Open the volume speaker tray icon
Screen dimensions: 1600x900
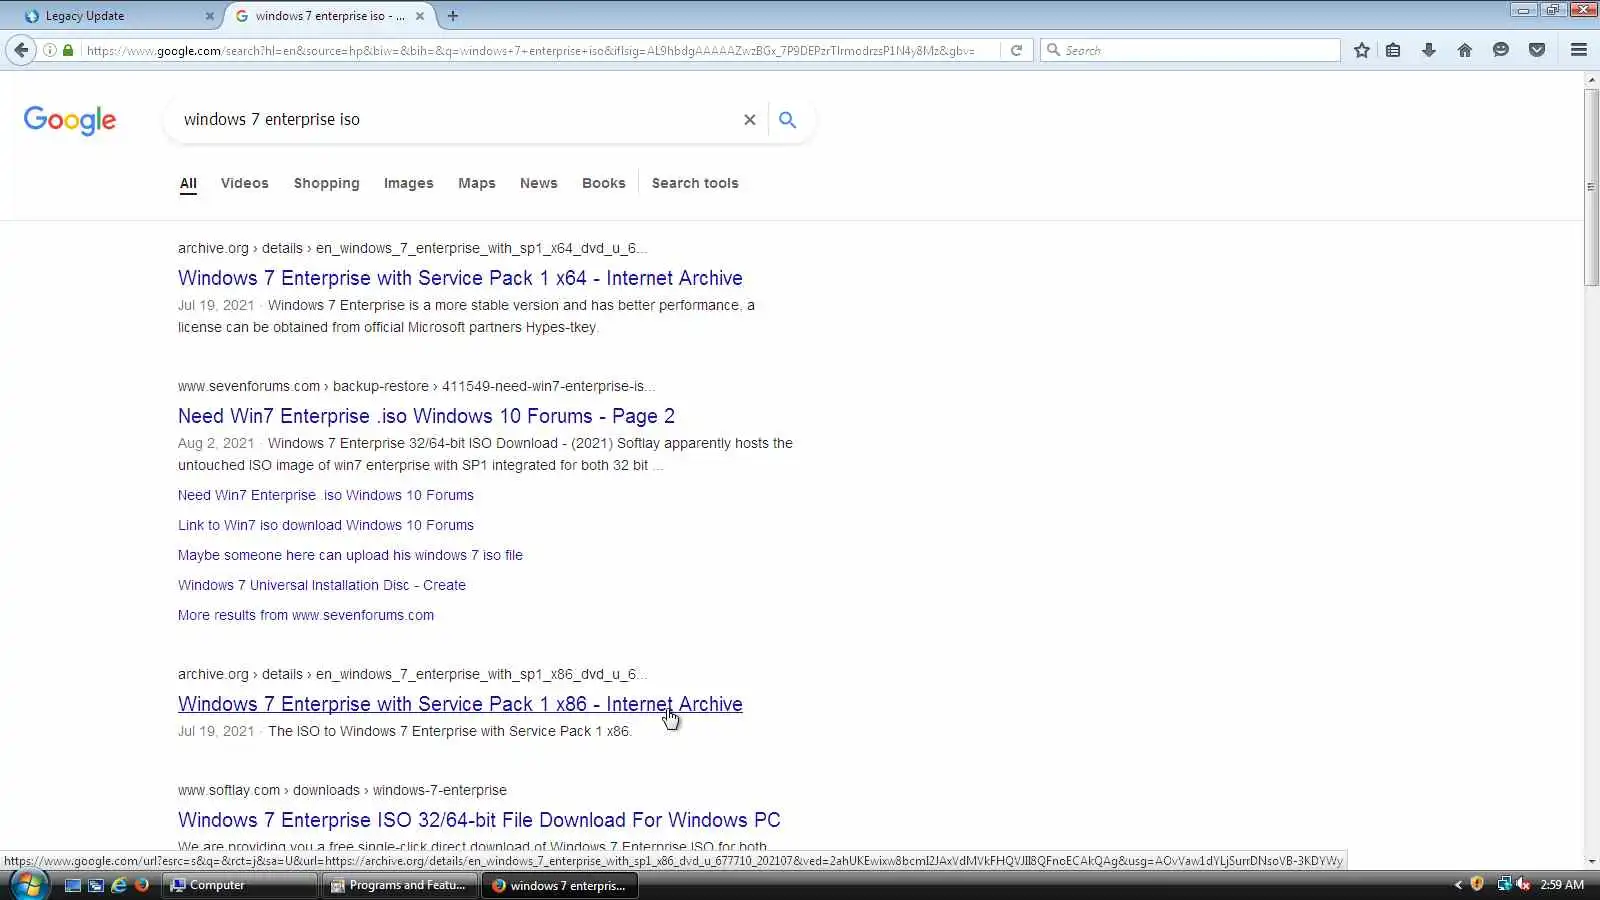click(1523, 884)
